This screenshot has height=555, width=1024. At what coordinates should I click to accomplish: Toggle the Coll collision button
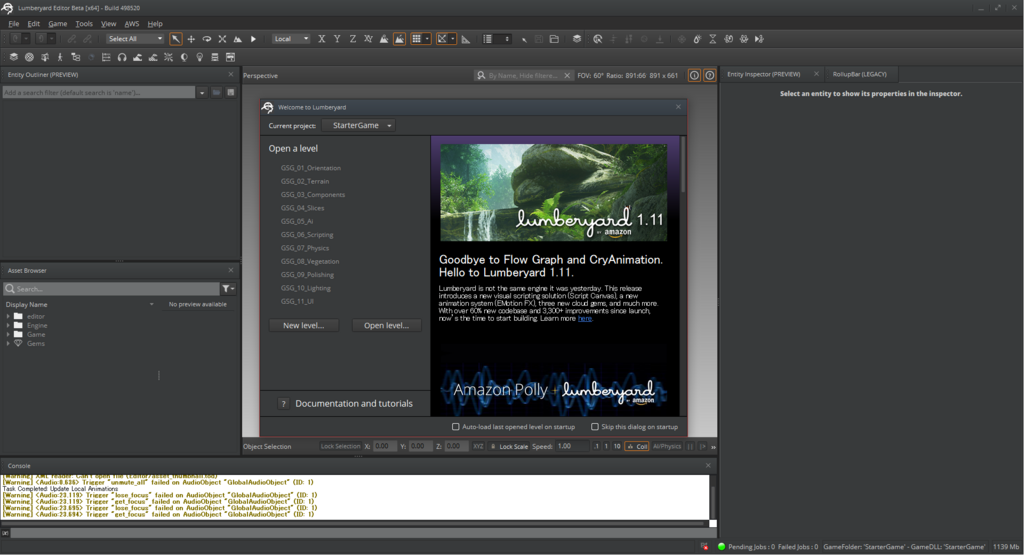(636, 446)
